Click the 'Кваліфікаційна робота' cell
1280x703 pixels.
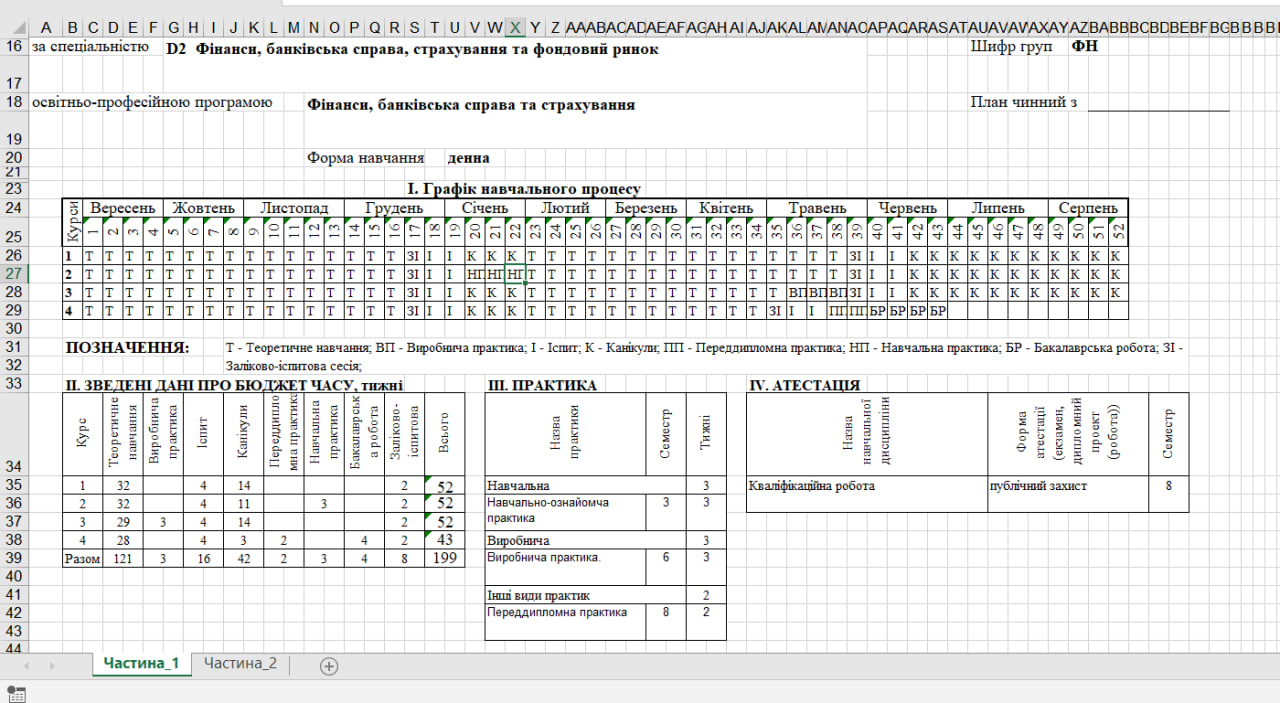(867, 493)
